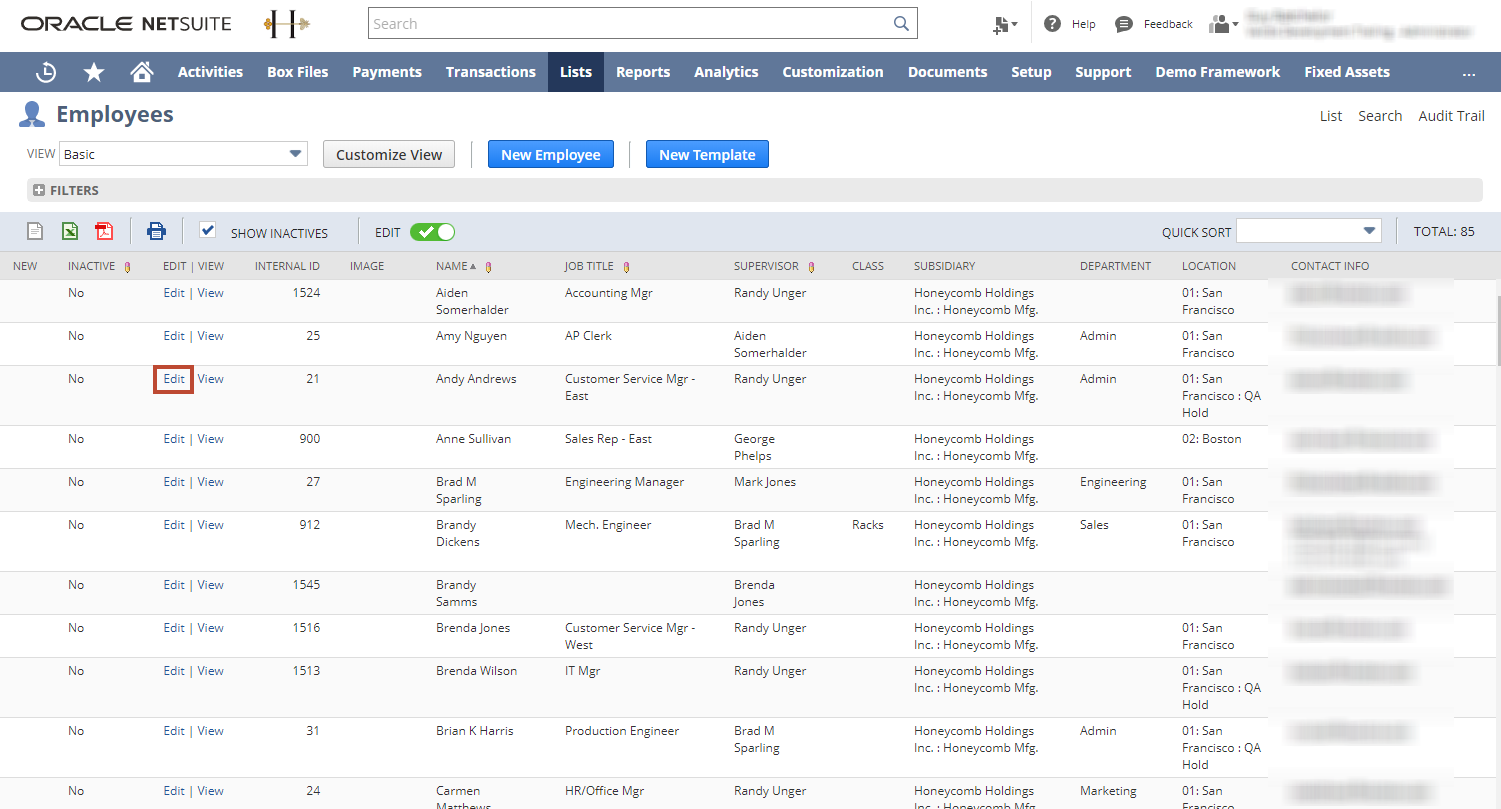This screenshot has height=809, width=1501.
Task: Edit the Andy Andrews employee record
Action: pos(174,379)
